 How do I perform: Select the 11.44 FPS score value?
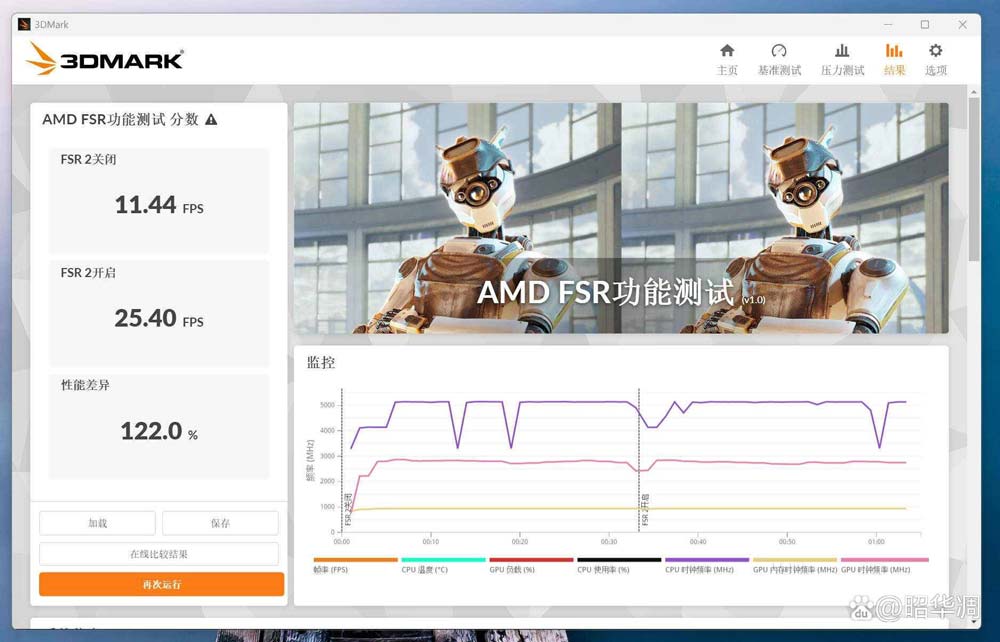(x=159, y=205)
